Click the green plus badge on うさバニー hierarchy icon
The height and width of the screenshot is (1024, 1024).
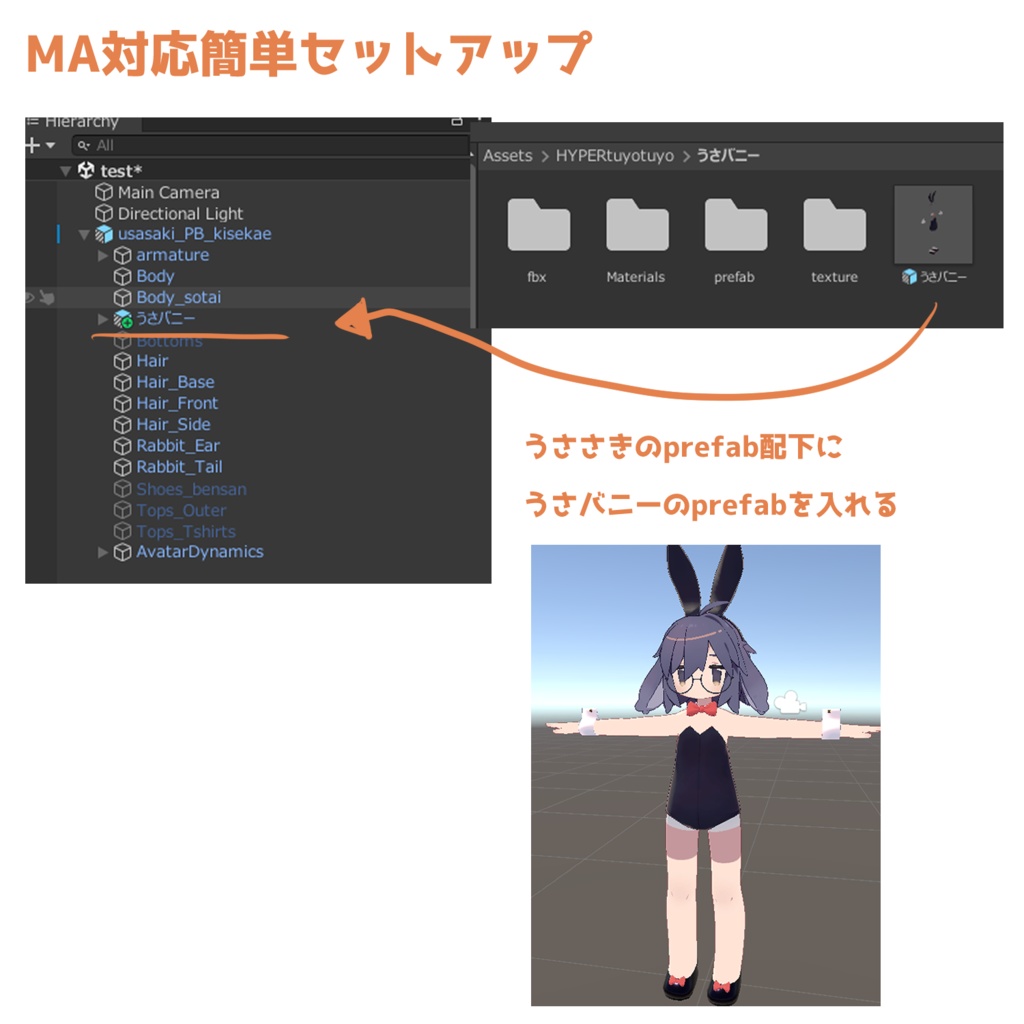[127, 325]
